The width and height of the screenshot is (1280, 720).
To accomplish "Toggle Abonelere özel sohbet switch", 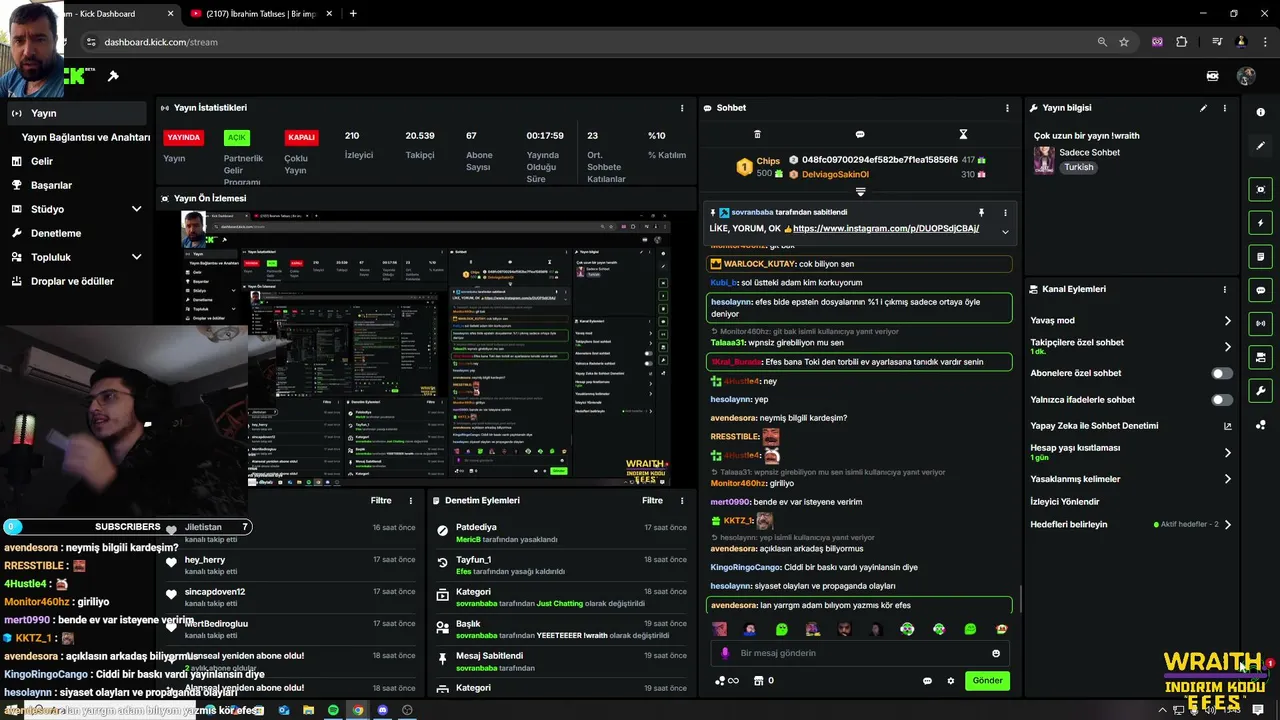I will coord(1222,373).
